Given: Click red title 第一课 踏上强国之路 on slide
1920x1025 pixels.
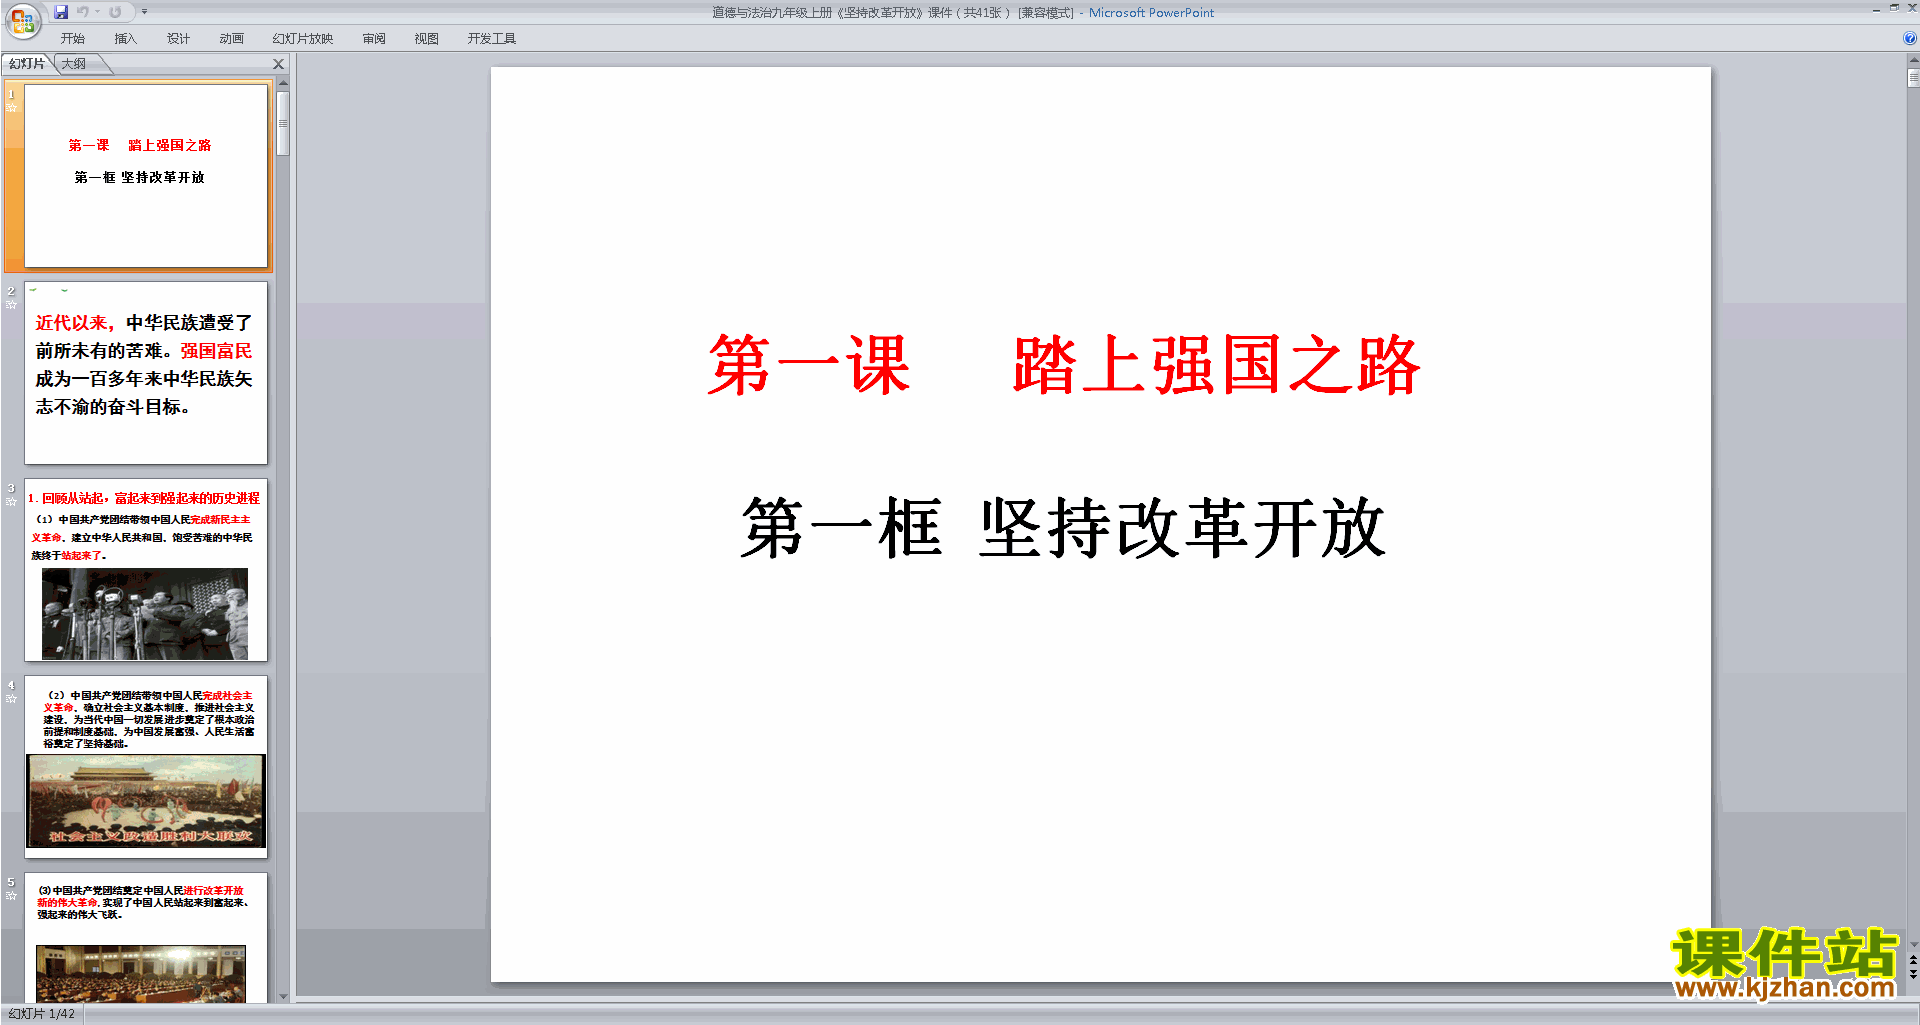Looking at the screenshot, I should (1064, 365).
